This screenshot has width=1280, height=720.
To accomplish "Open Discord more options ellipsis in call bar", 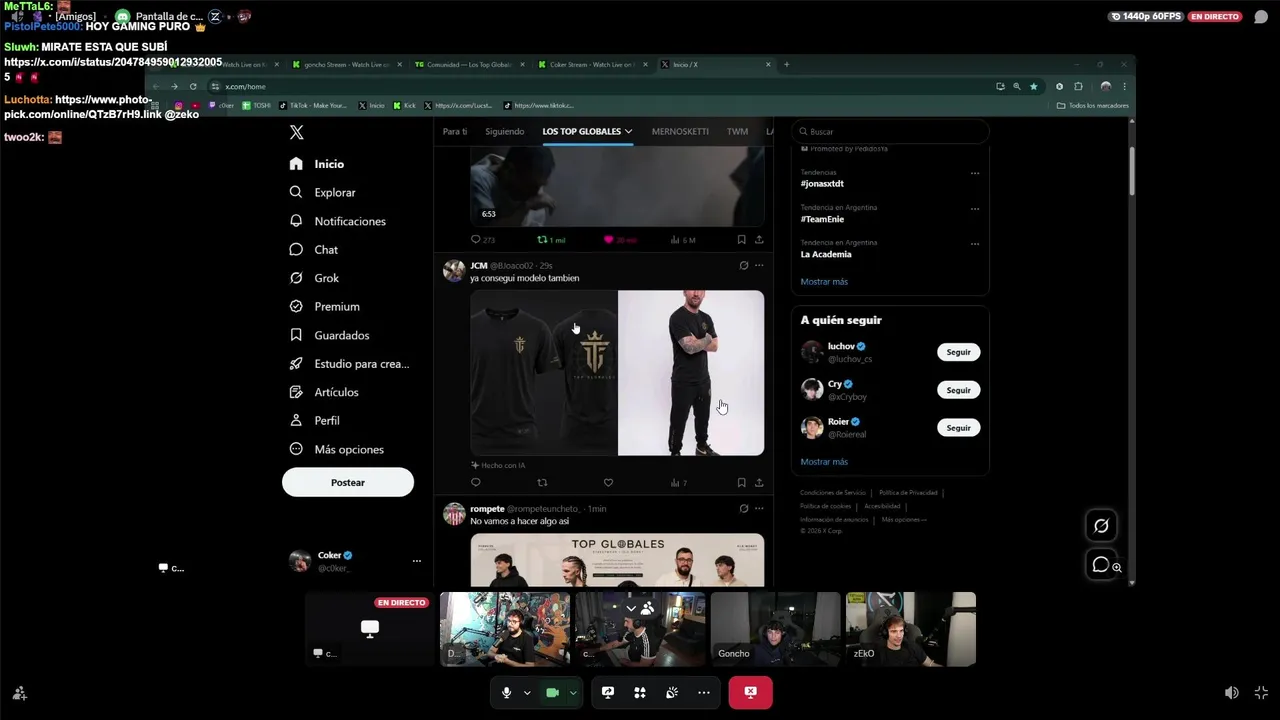I will point(704,692).
